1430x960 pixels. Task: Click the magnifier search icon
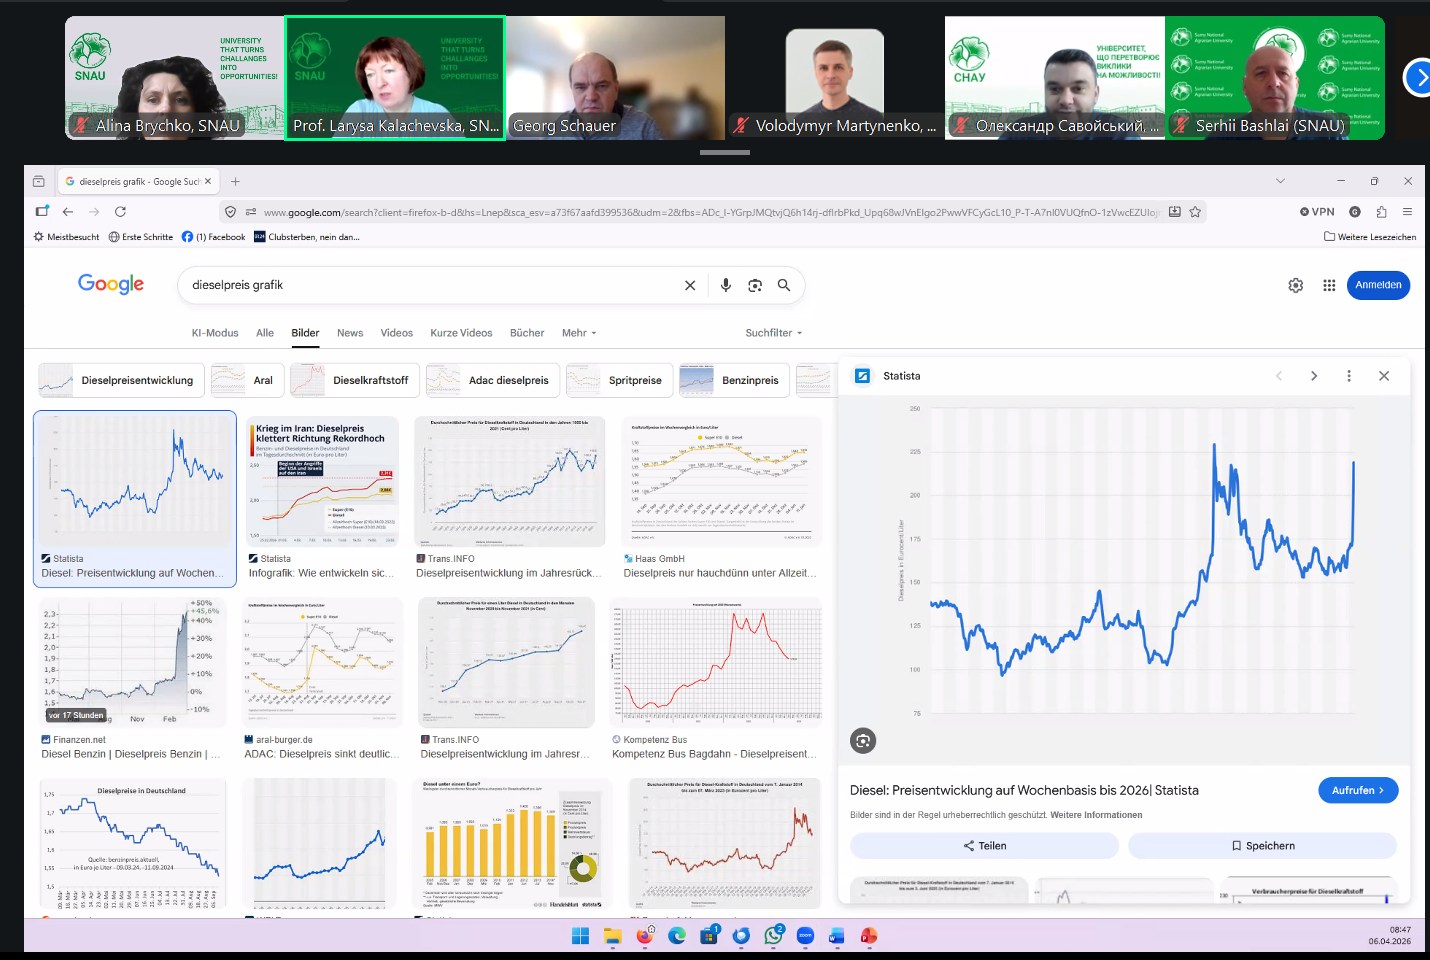[x=784, y=285]
